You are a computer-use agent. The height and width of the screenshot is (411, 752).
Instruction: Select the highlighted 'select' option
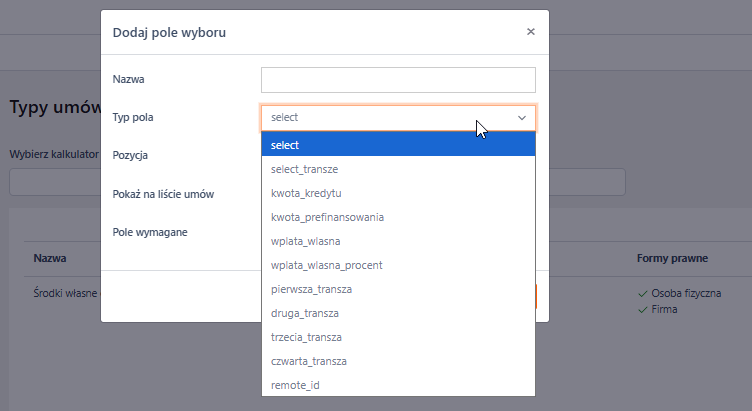(x=398, y=146)
